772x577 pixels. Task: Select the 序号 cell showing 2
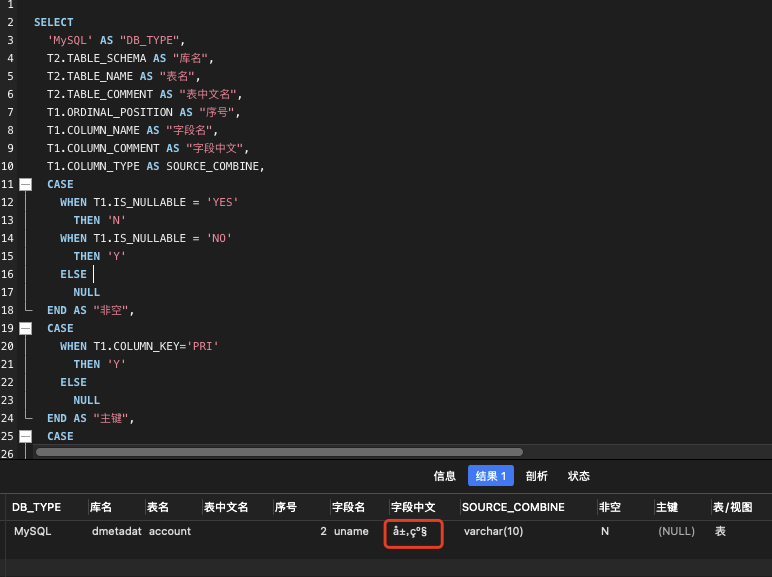(x=323, y=531)
